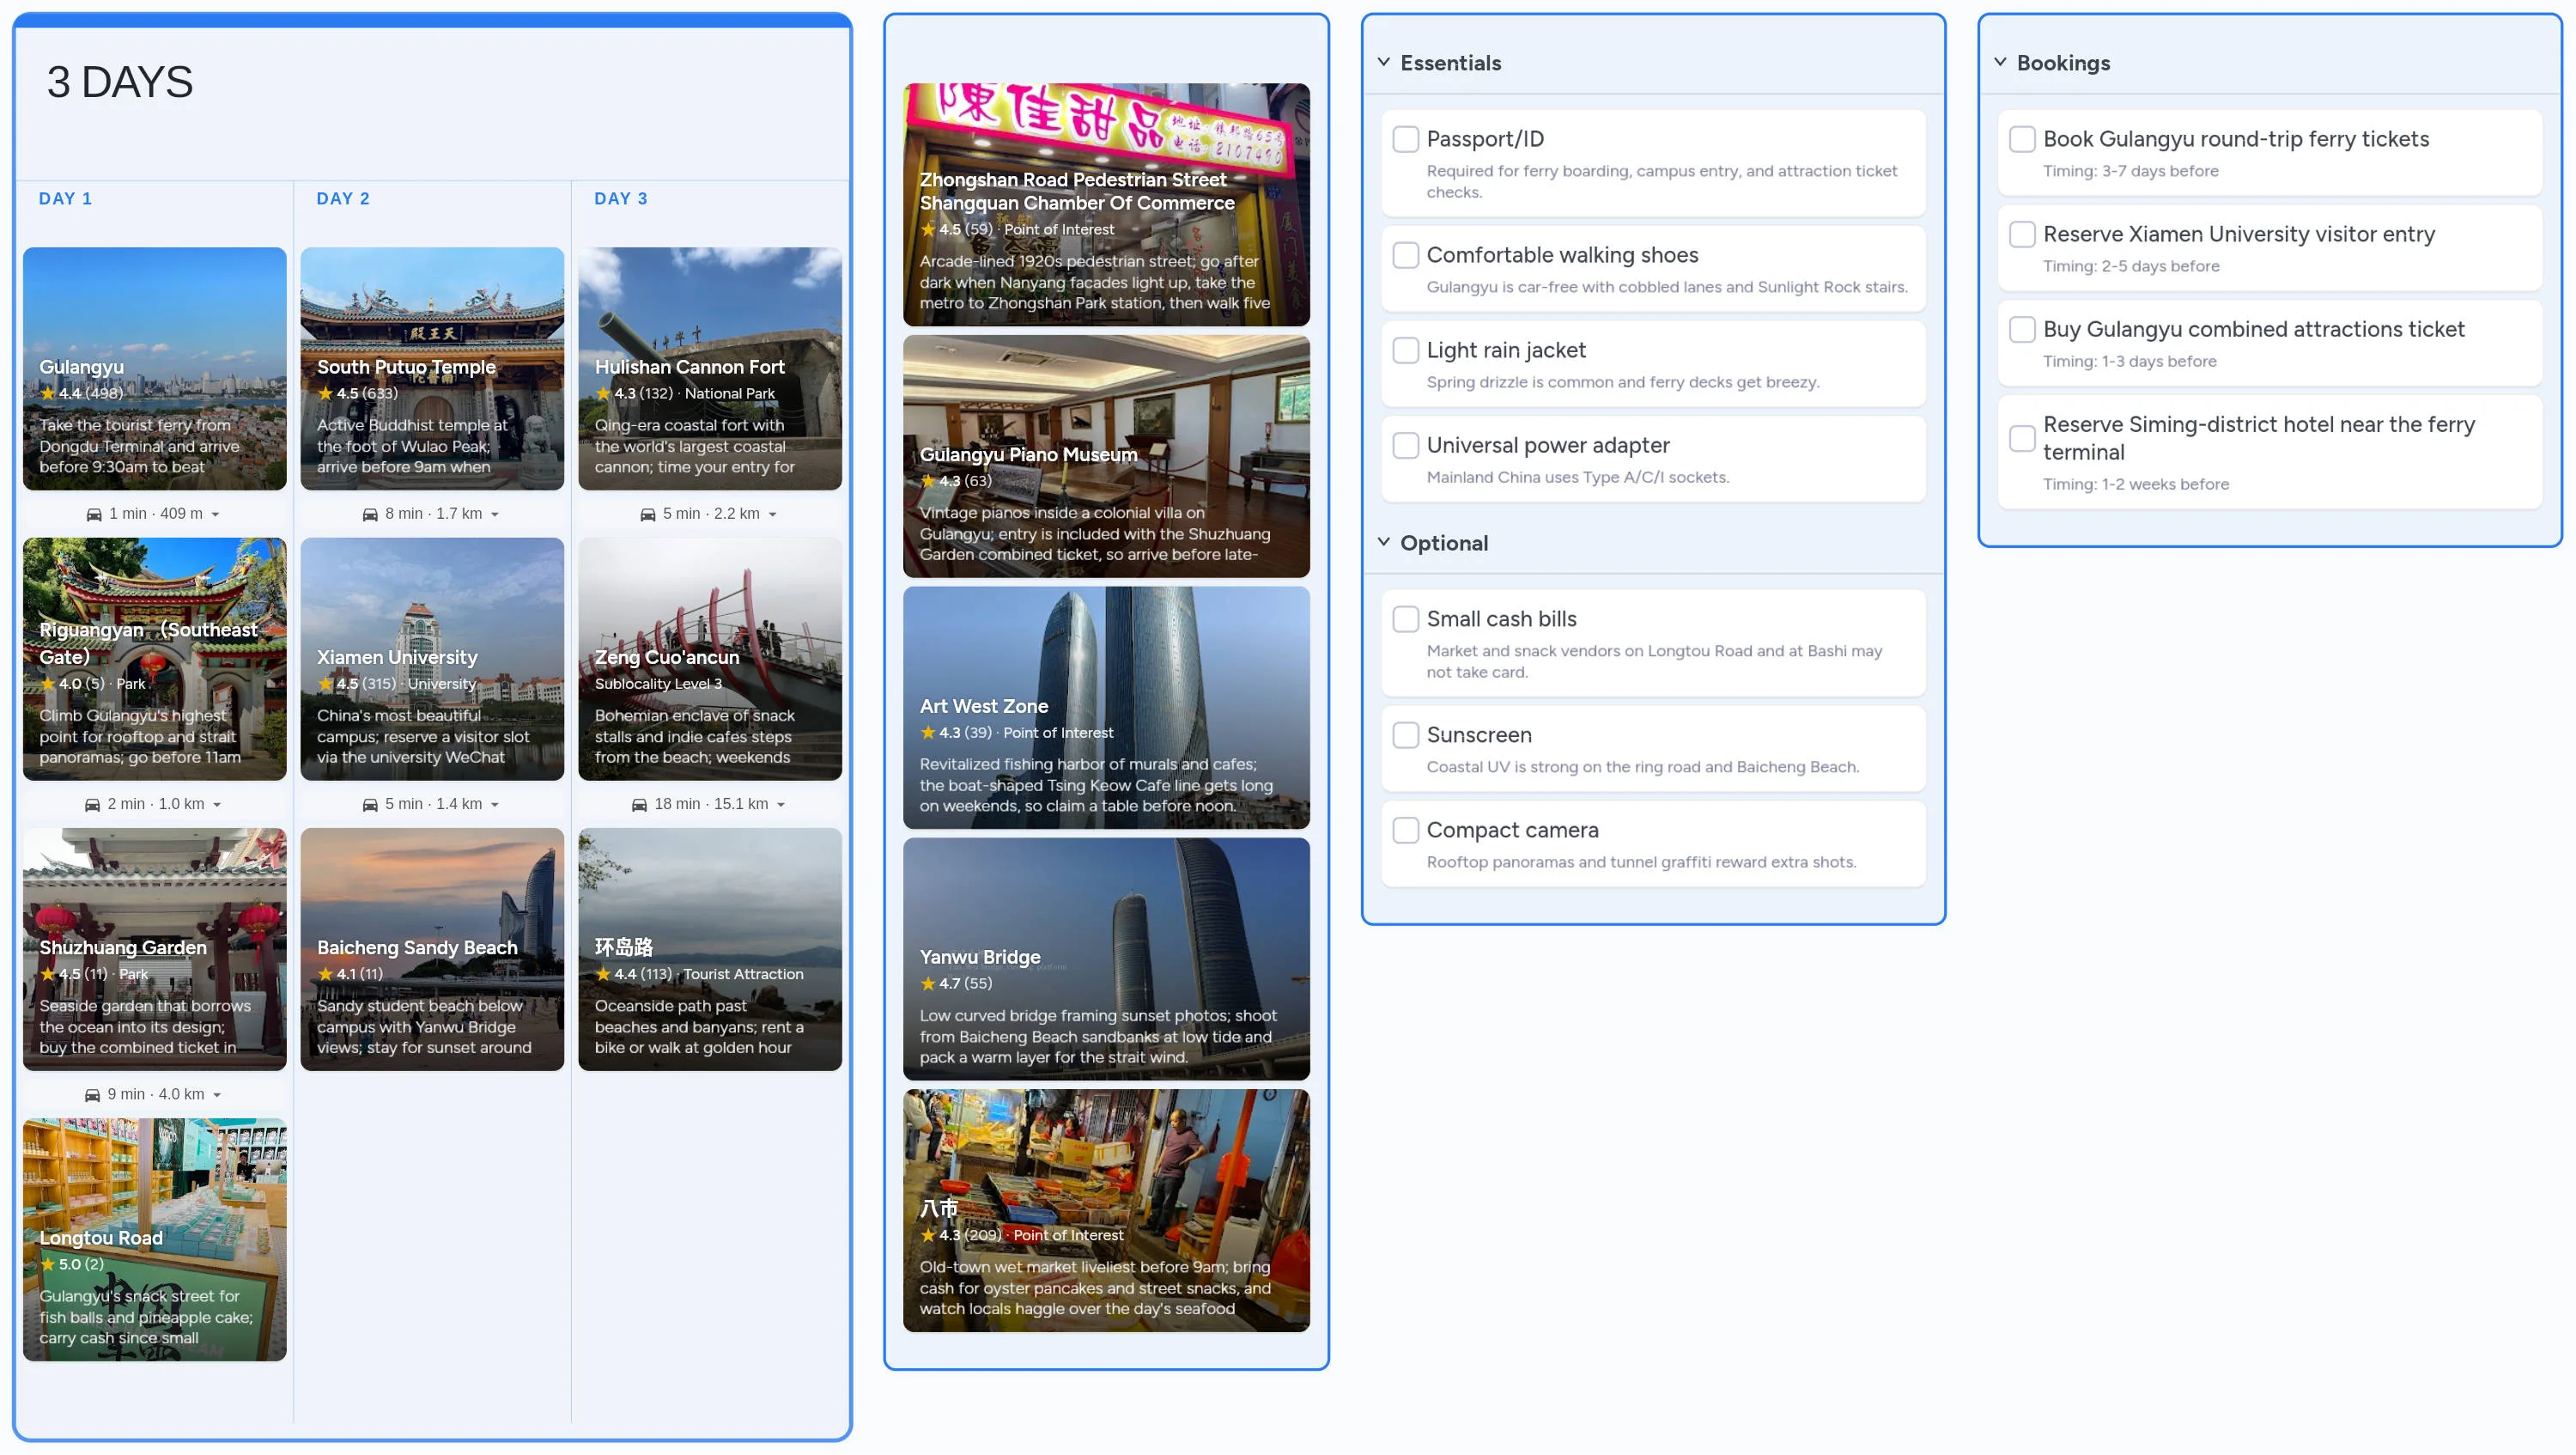Image resolution: width=2576 pixels, height=1455 pixels.
Task: Tick the Comfortable walking shoes checkbox
Action: 1406,255
